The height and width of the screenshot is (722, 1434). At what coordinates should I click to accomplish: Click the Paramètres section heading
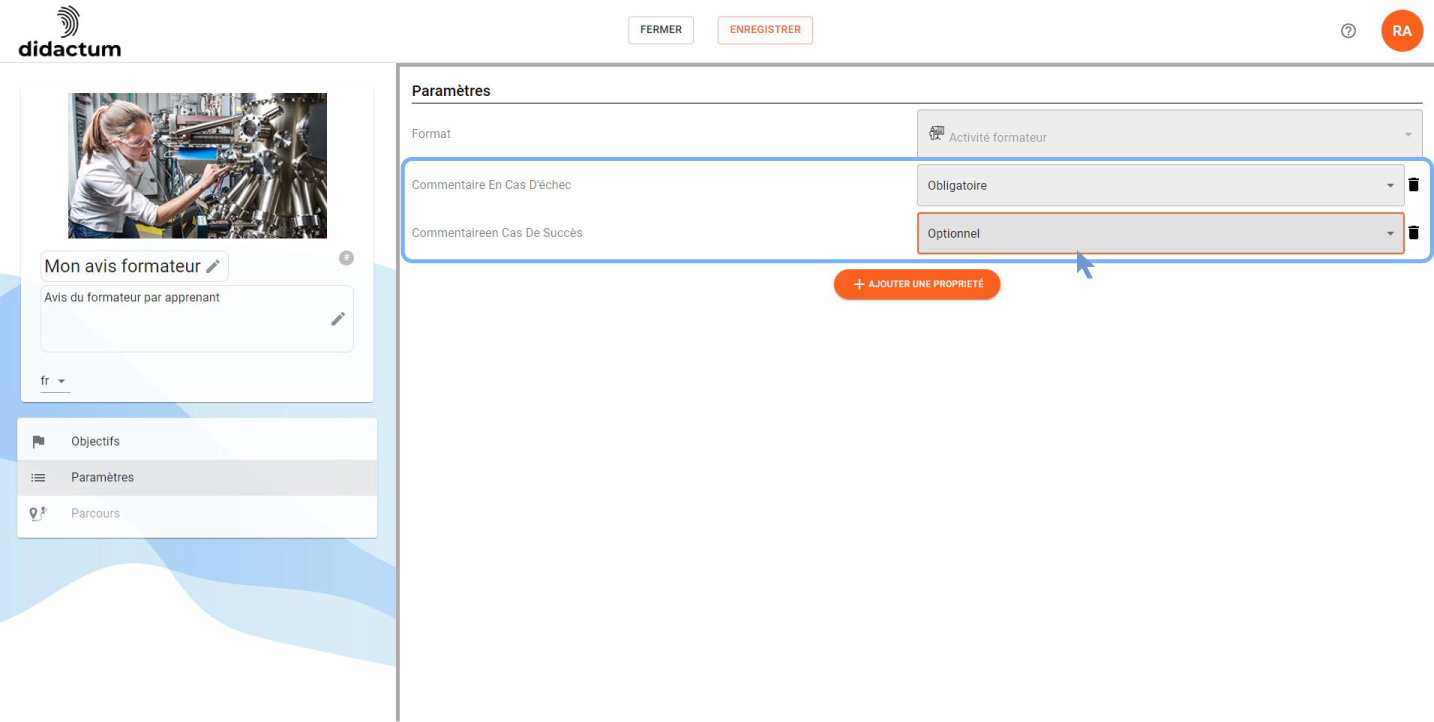click(451, 91)
